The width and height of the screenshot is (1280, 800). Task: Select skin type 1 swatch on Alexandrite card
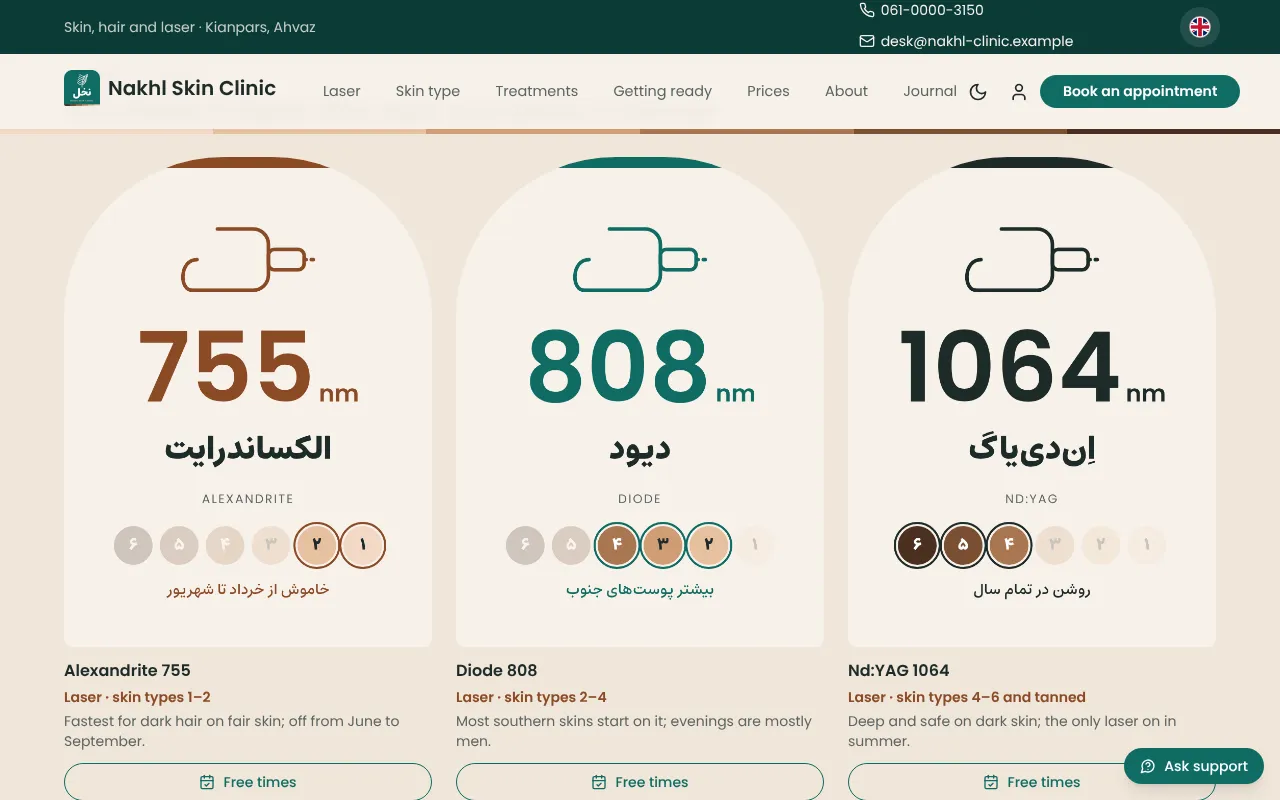pos(363,545)
